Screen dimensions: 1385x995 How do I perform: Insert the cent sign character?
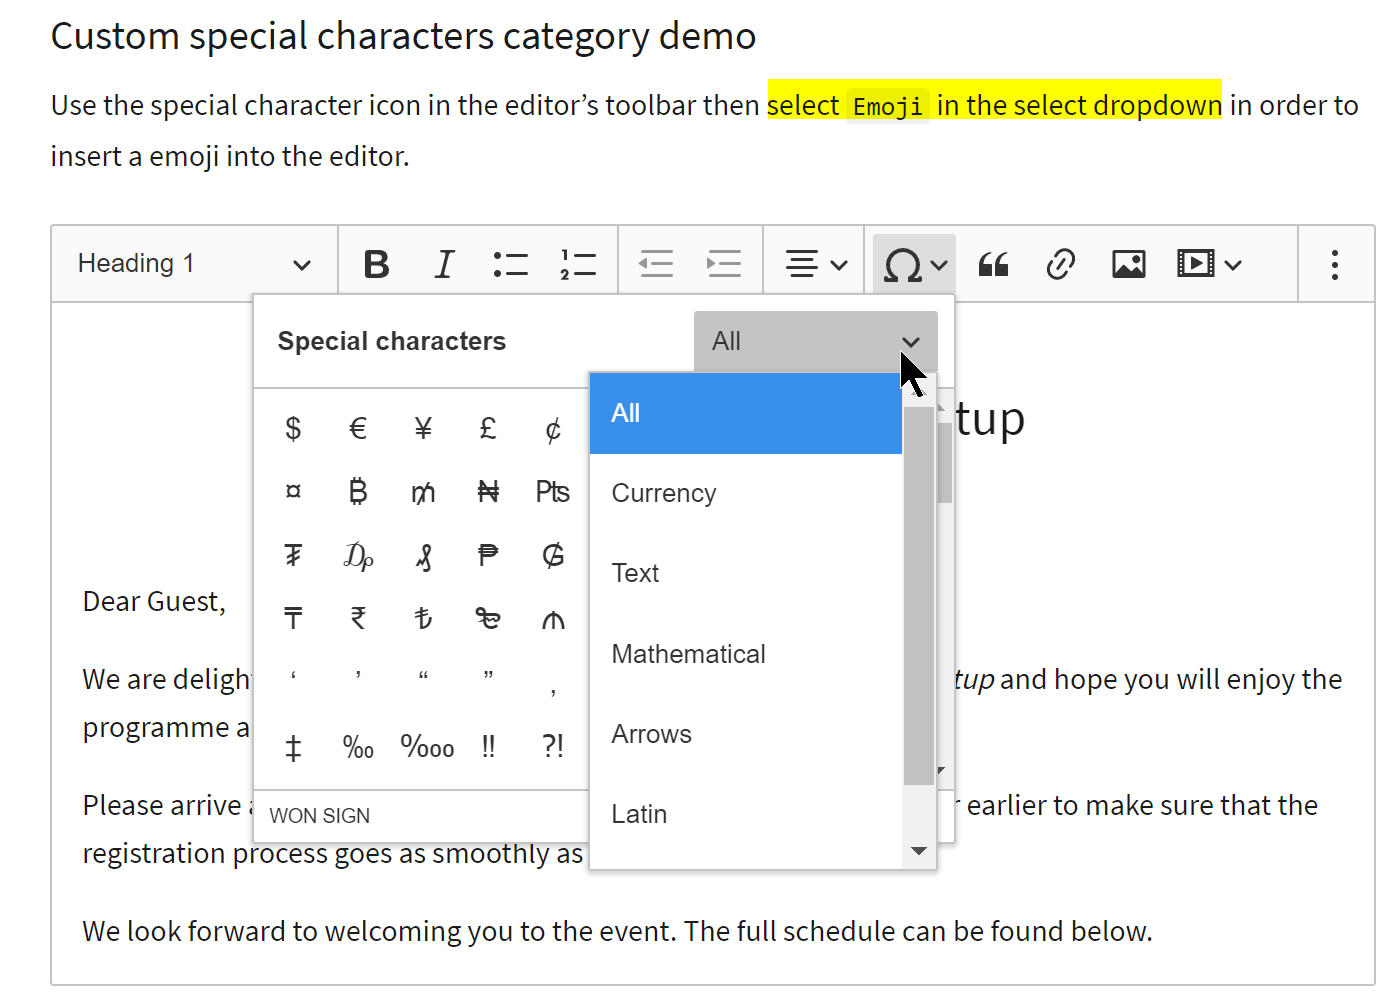pyautogui.click(x=553, y=428)
